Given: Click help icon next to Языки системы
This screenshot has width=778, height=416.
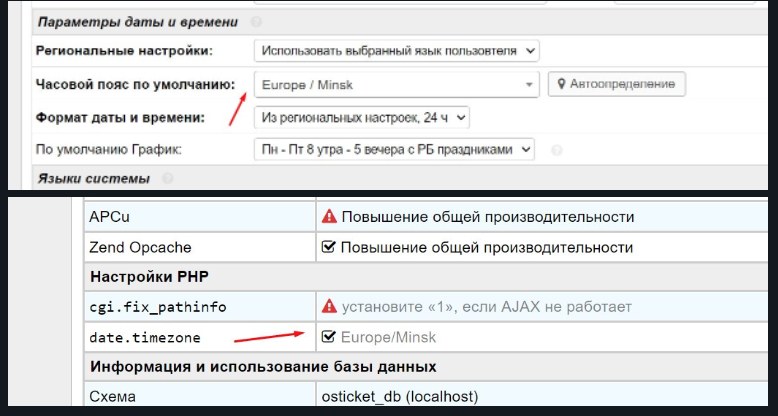Looking at the screenshot, I should coord(168,178).
